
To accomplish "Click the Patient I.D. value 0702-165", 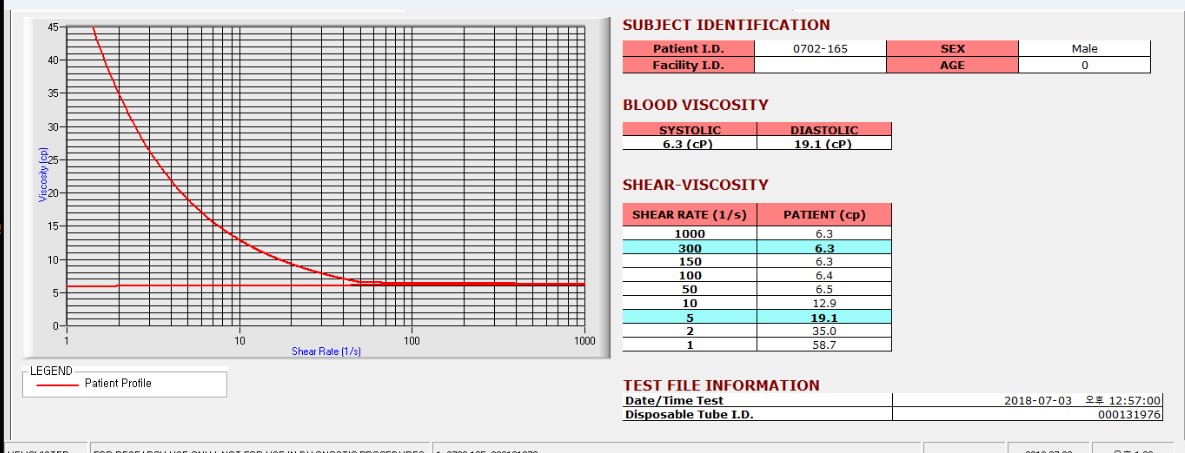I will (820, 48).
